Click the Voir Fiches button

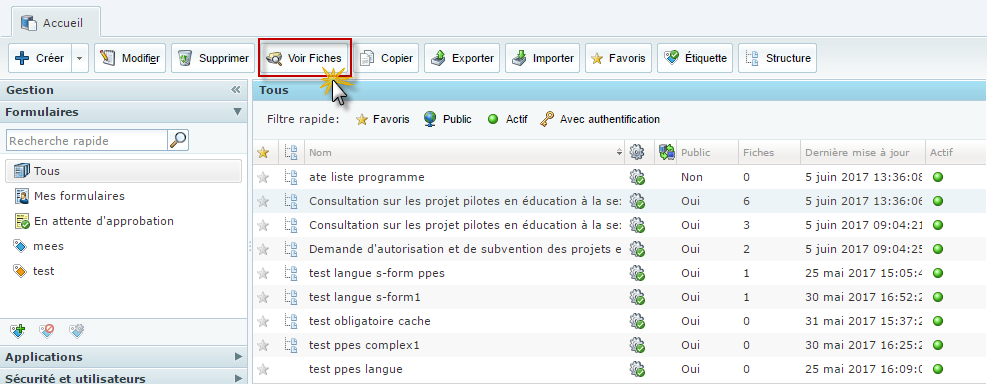coord(305,58)
